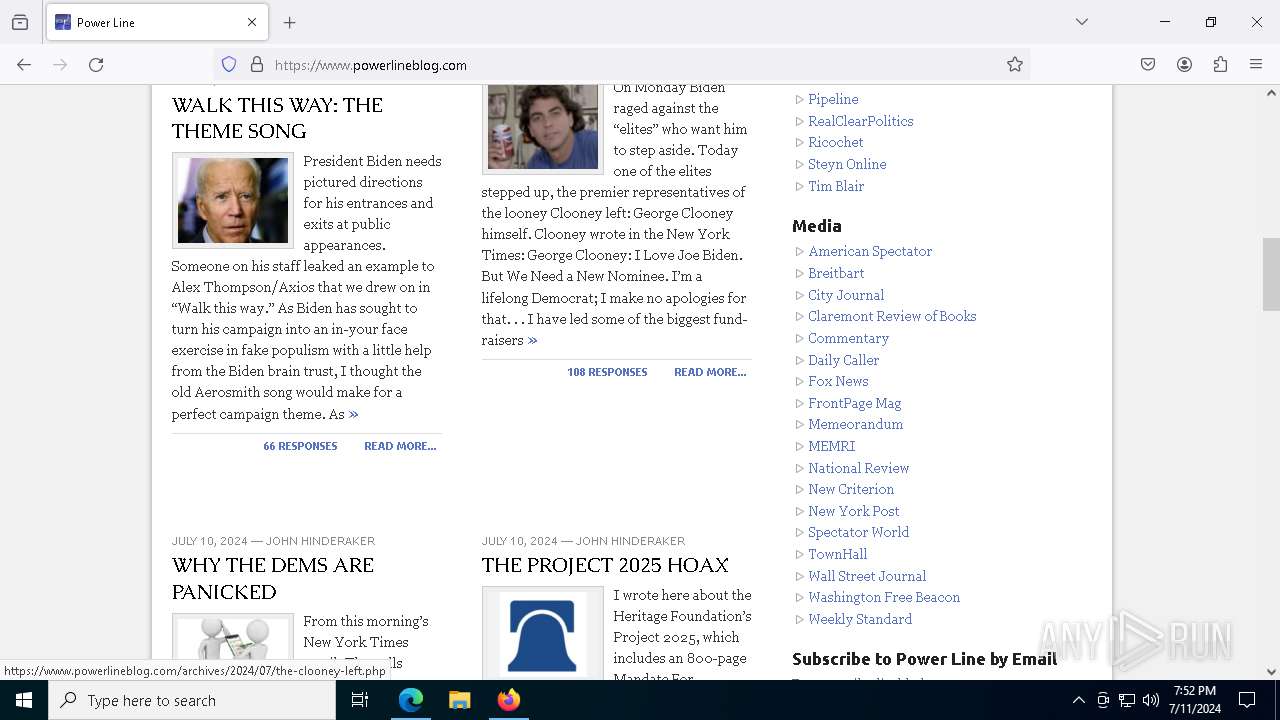Open 66 Responses link
The height and width of the screenshot is (720, 1280).
pyautogui.click(x=300, y=446)
